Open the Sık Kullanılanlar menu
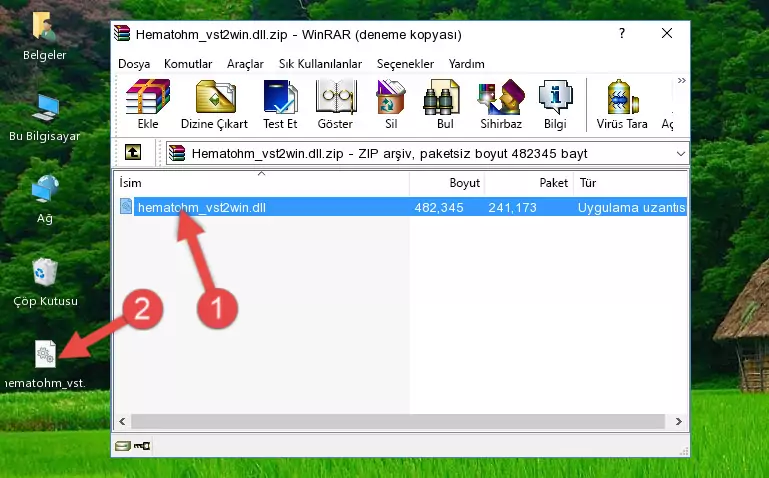This screenshot has width=769, height=478. pyautogui.click(x=320, y=64)
